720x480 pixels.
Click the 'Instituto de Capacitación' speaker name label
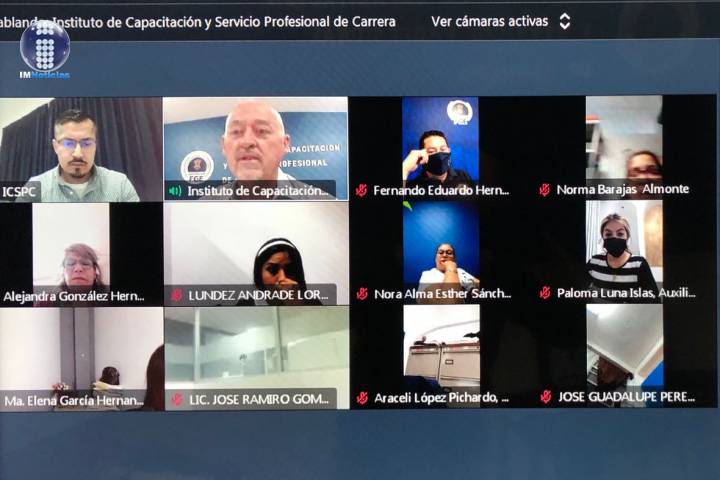click(258, 191)
